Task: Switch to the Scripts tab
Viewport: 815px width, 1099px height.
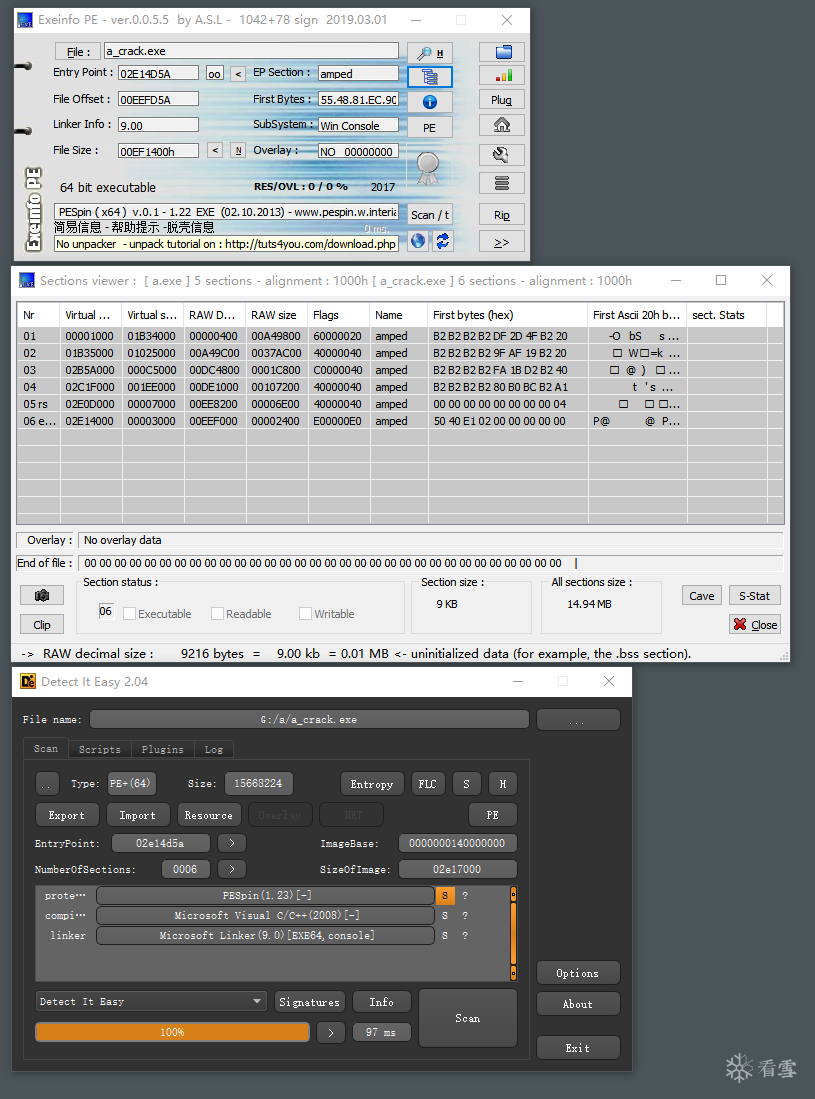Action: (x=100, y=749)
